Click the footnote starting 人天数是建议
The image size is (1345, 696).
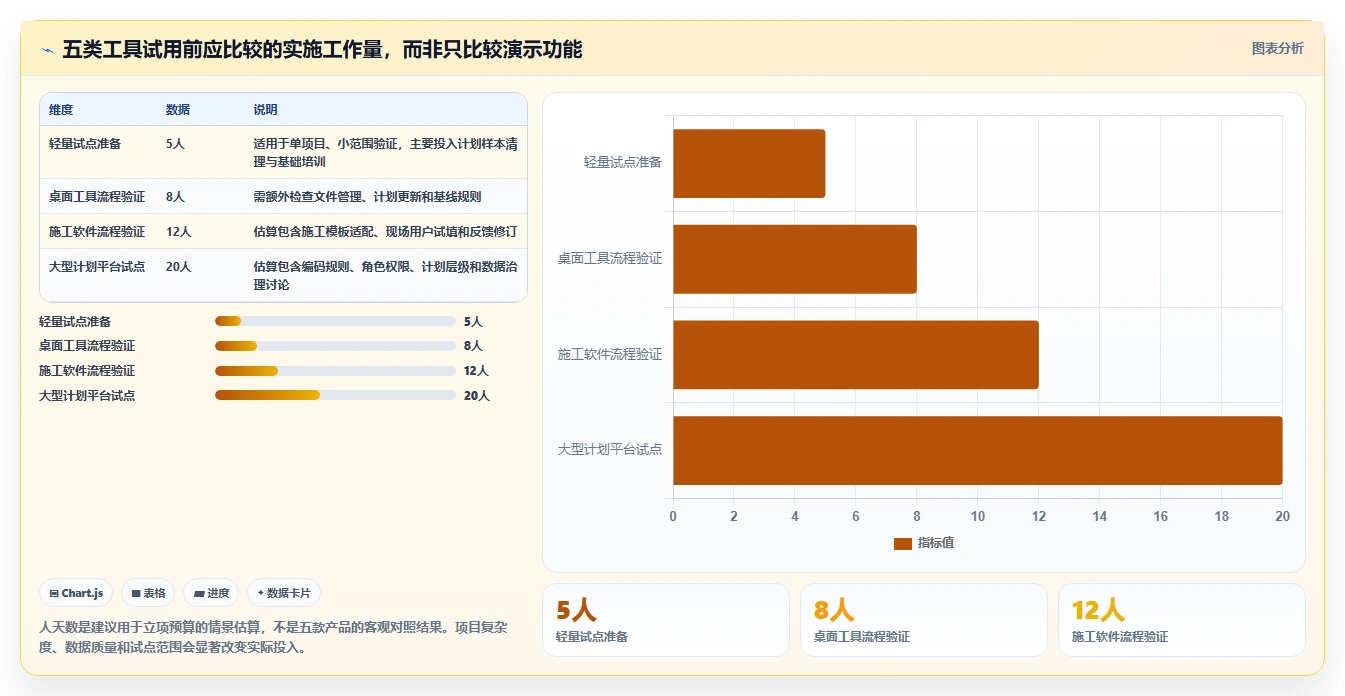(x=273, y=637)
